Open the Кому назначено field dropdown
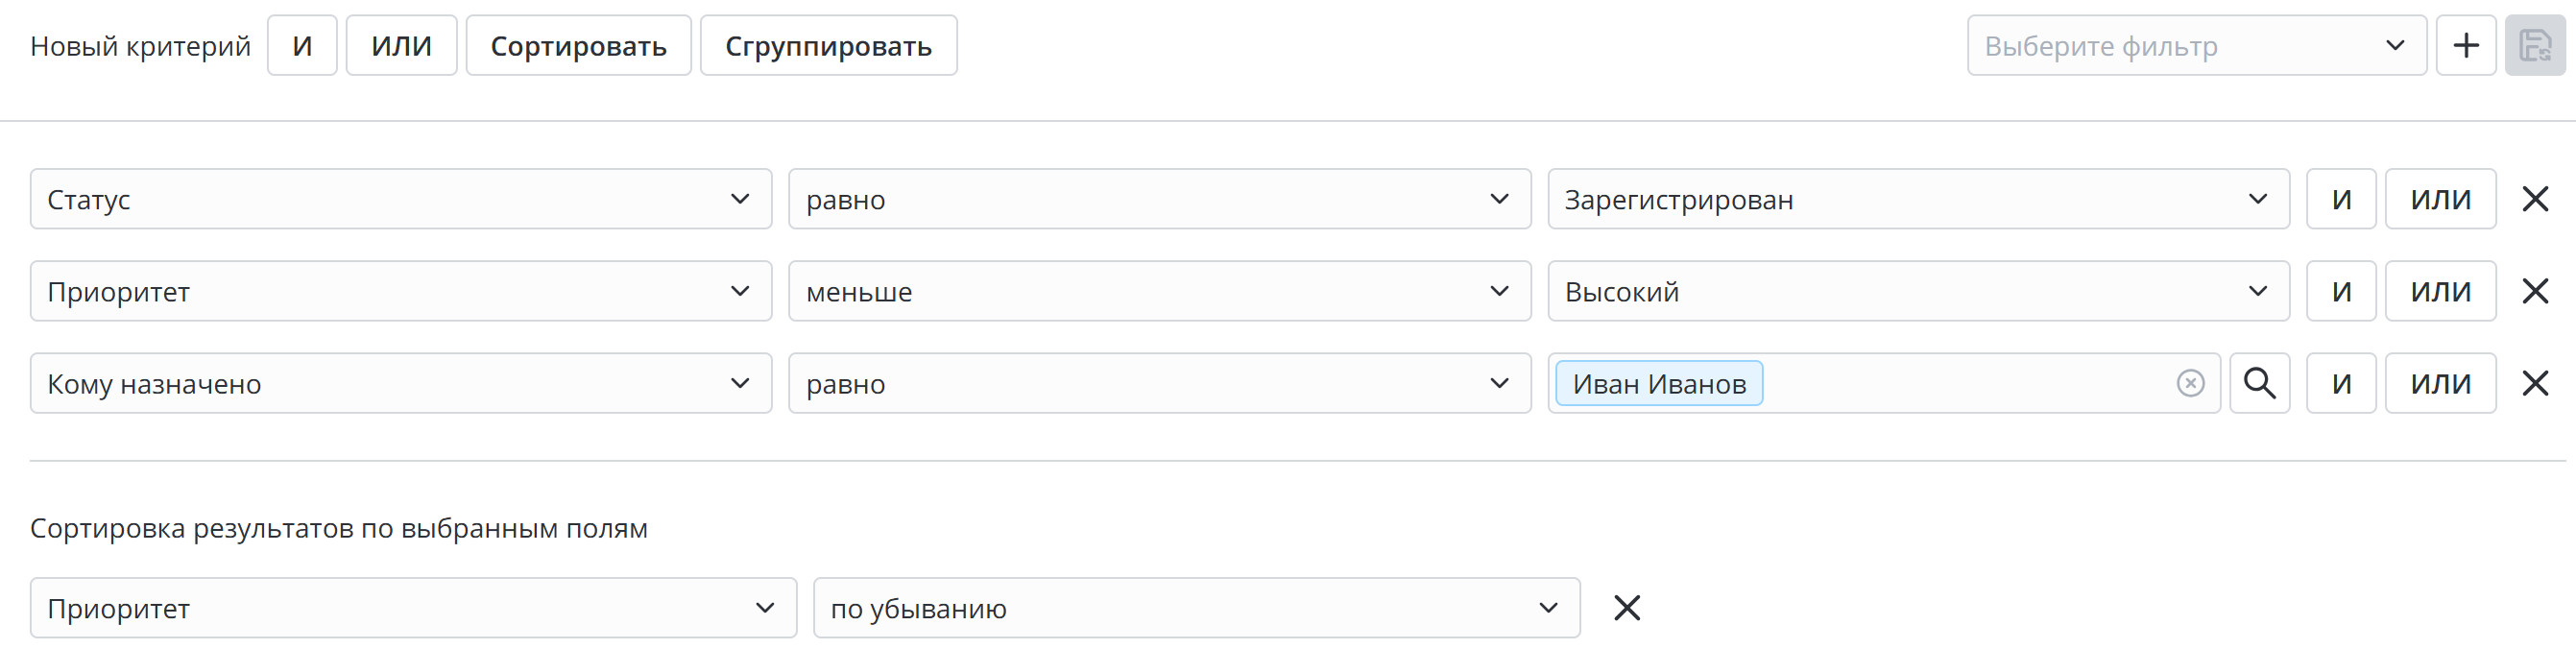 pyautogui.click(x=400, y=383)
